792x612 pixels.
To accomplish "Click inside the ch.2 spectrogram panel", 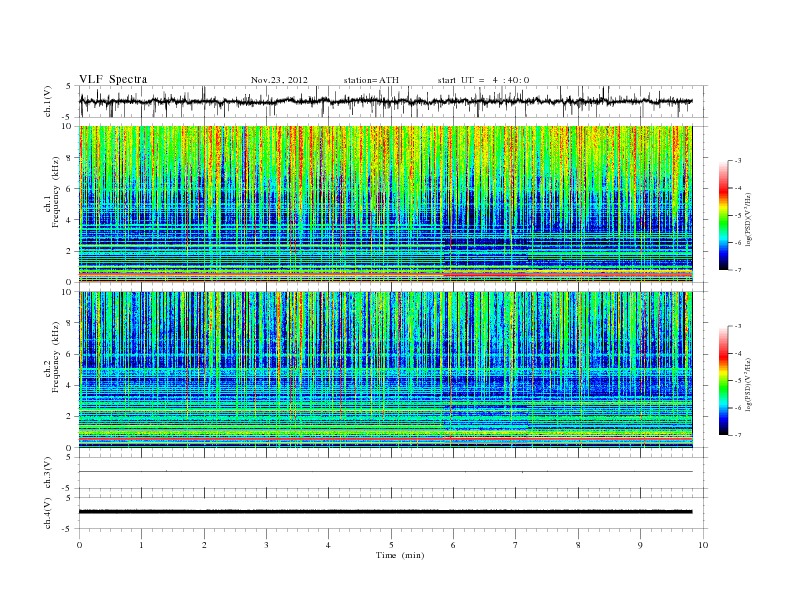I will pyautogui.click(x=385, y=370).
